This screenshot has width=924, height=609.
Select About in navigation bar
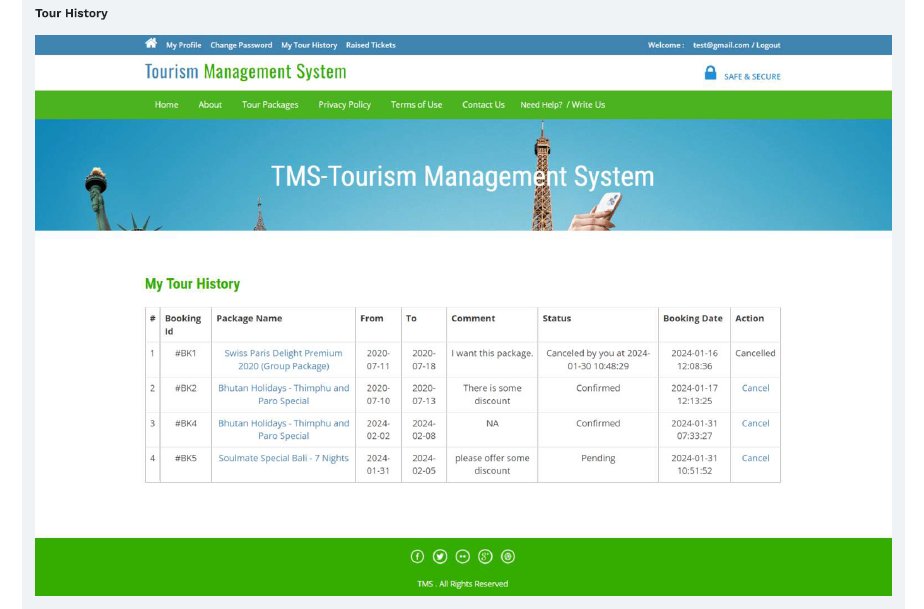pyautogui.click(x=210, y=104)
